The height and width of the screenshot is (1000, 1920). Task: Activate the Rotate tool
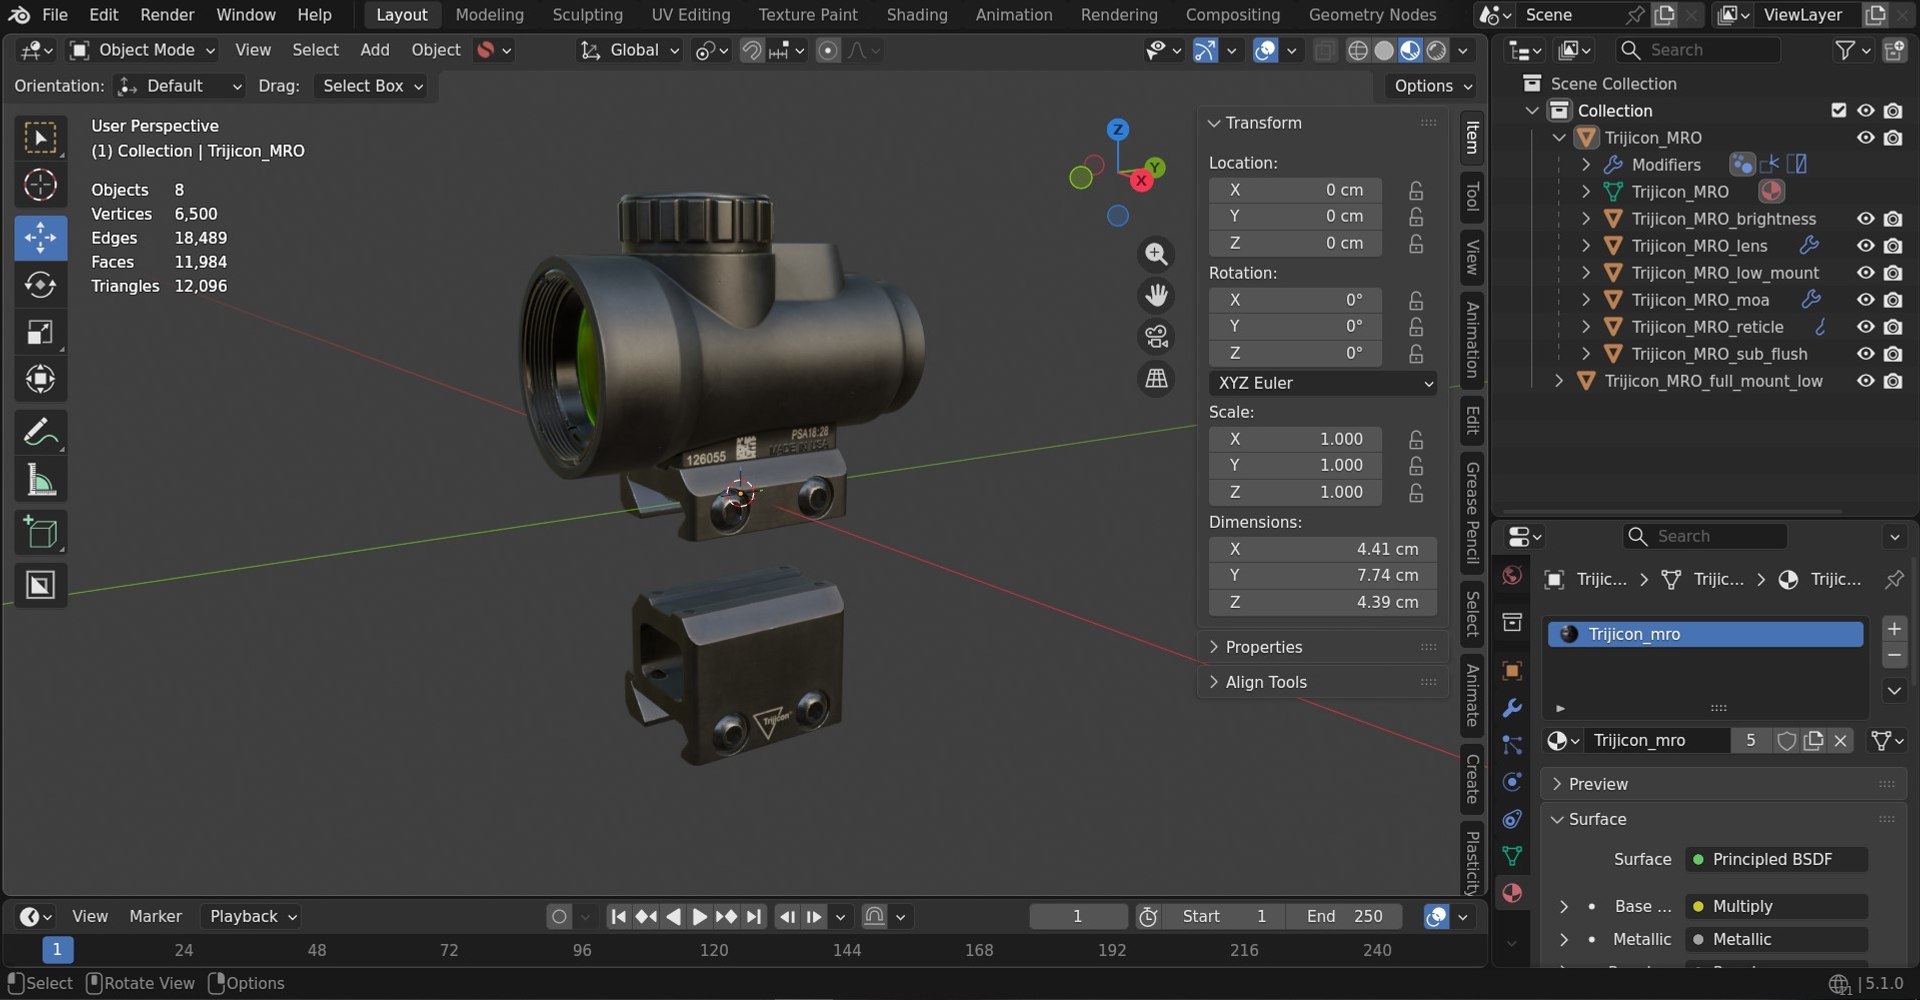40,285
